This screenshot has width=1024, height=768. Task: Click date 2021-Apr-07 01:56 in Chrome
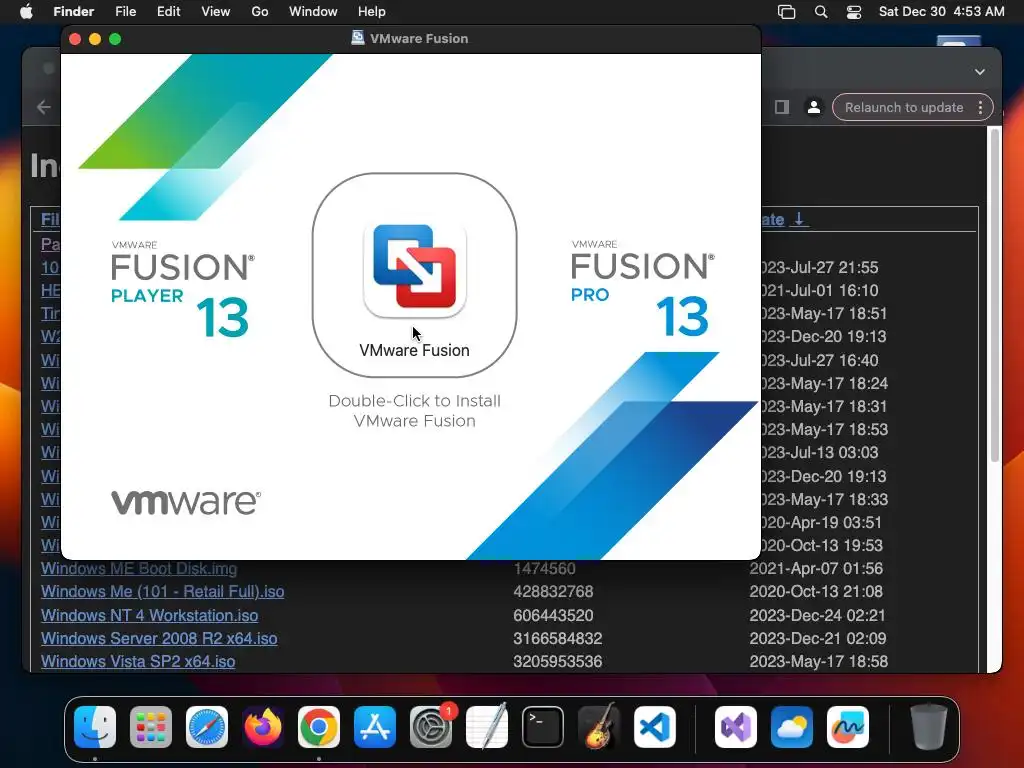pos(816,568)
